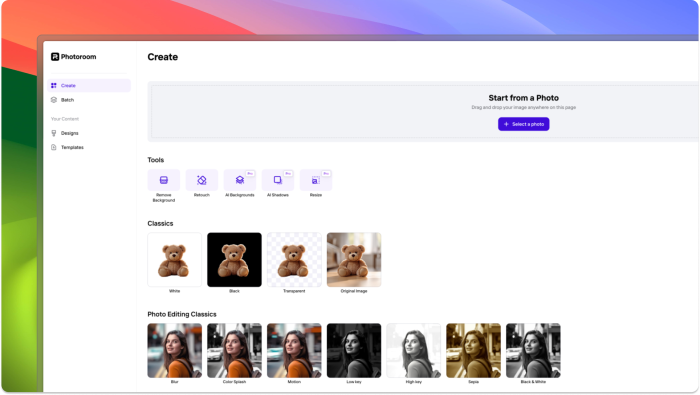The image size is (700, 395).
Task: Choose the Original Image teddy thumbnail
Action: 354,260
